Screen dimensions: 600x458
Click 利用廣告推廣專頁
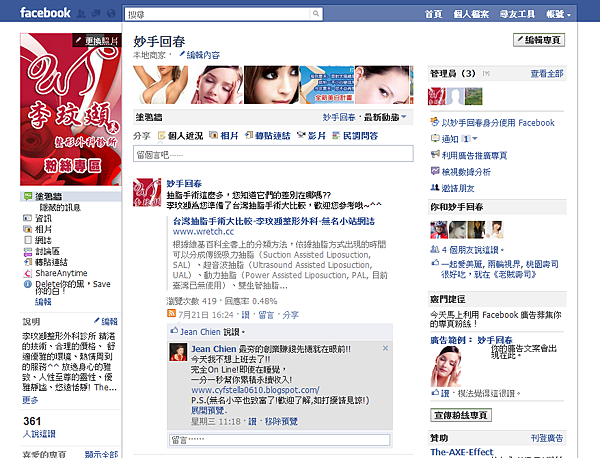[x=474, y=155]
